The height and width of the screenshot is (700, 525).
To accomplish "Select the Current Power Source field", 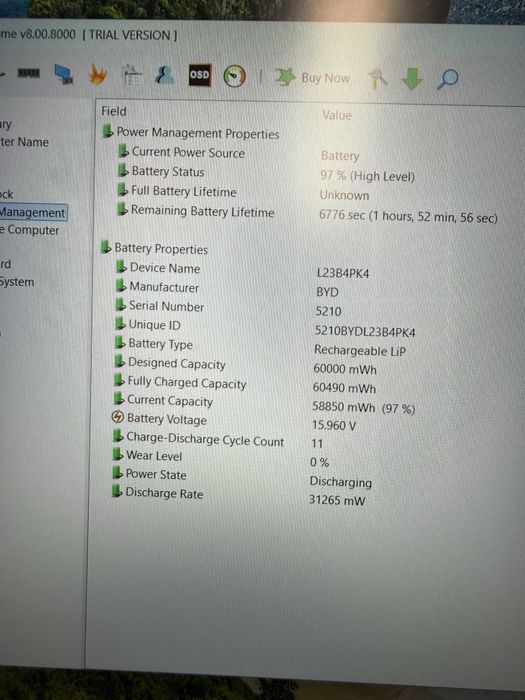I will pos(188,153).
